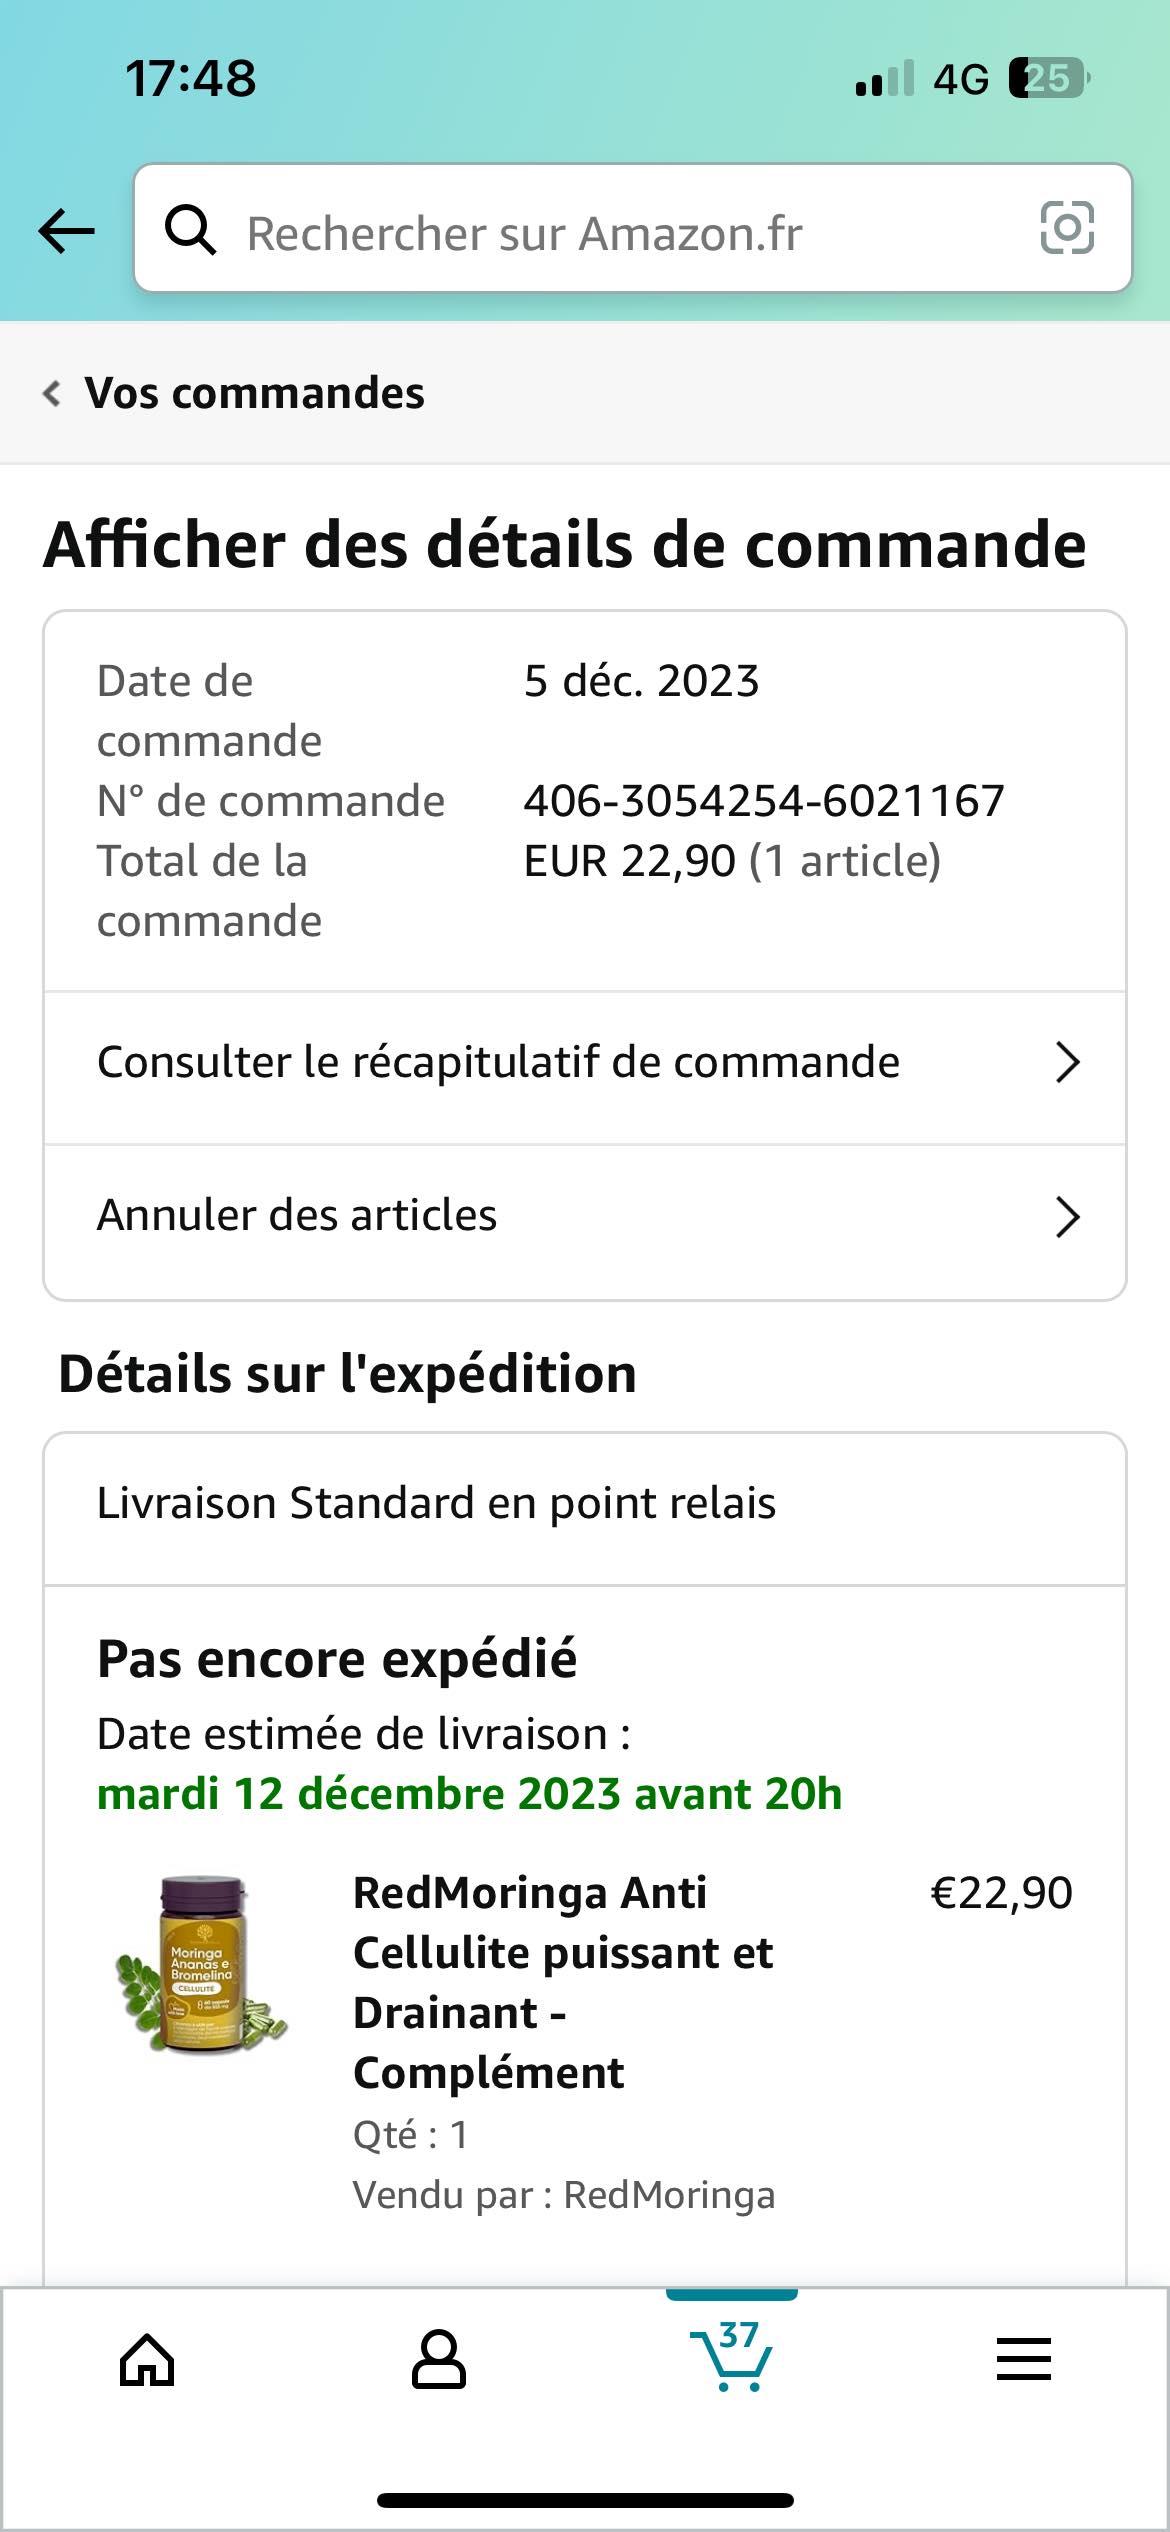The image size is (1170, 2532).
Task: Select Annuler des articles
Action: point(297,1215)
